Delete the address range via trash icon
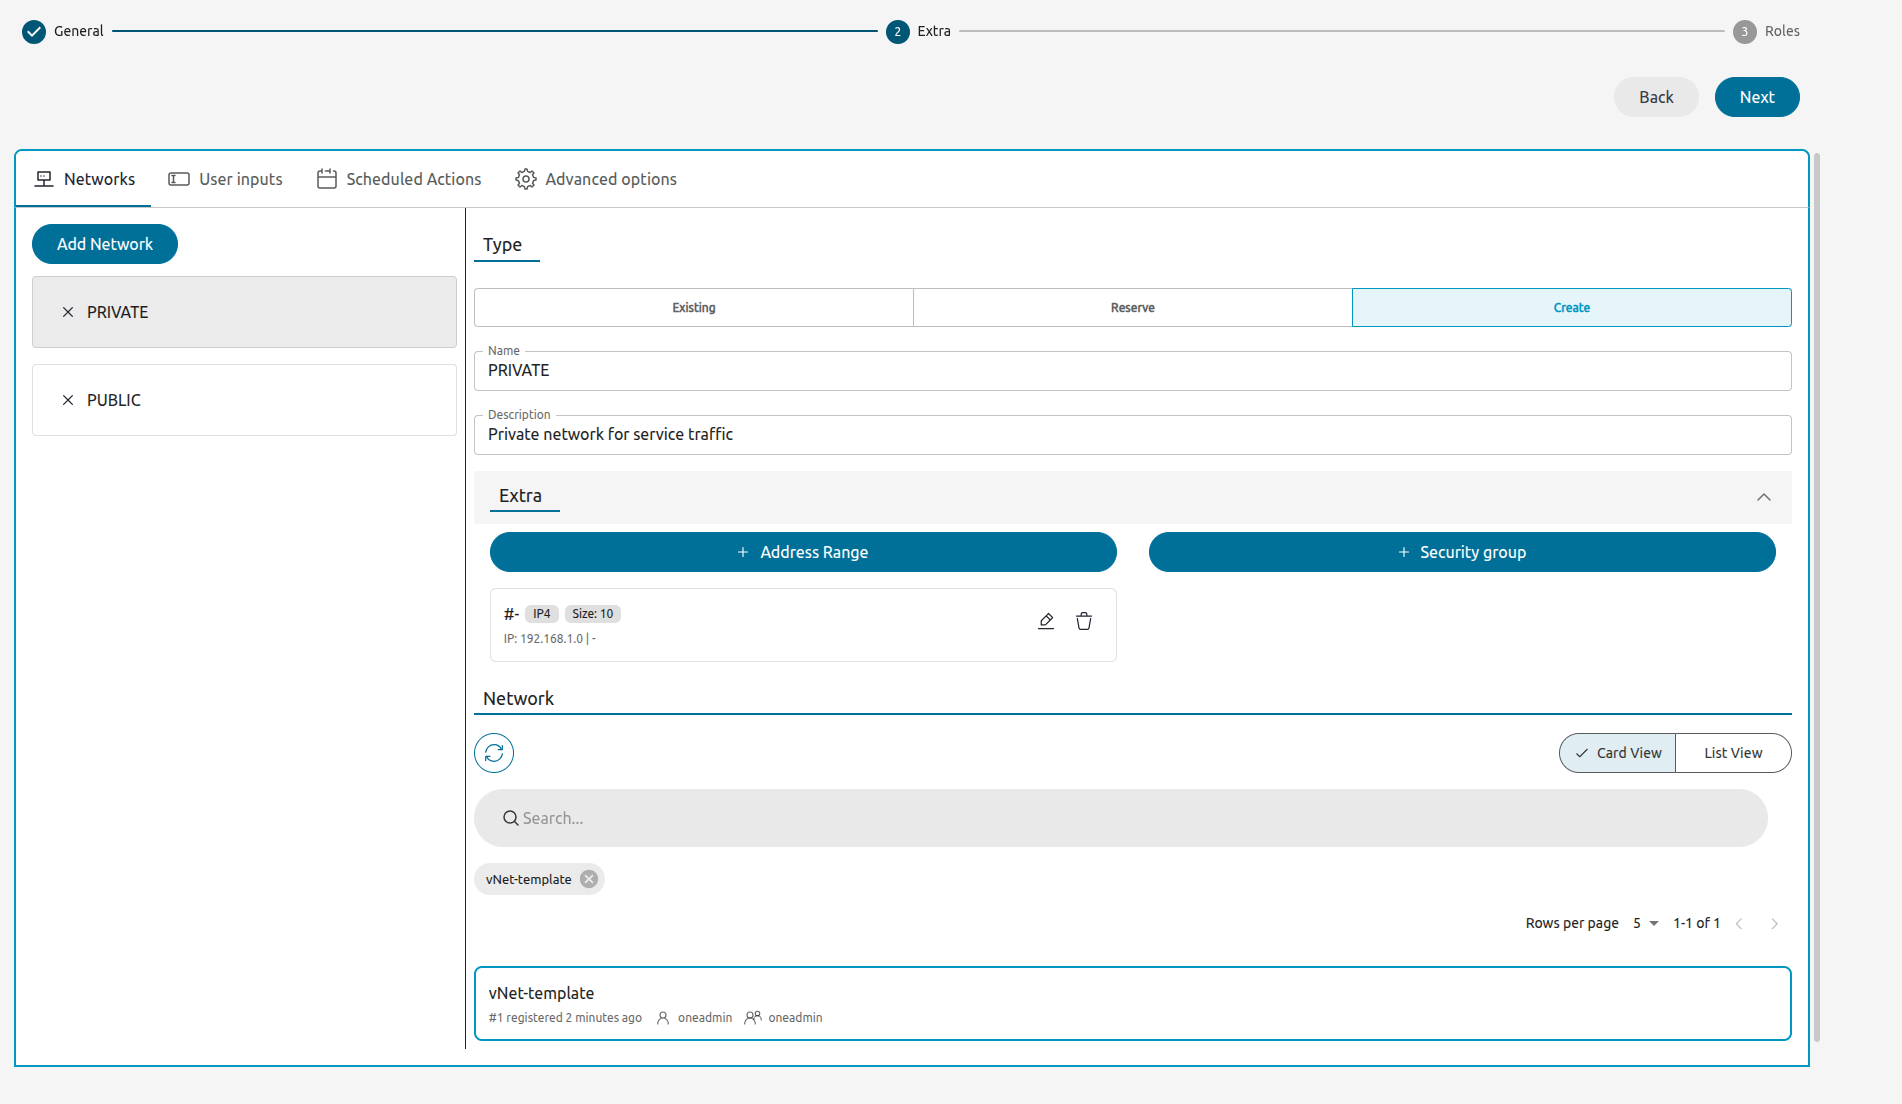Screen dimensions: 1902x1104 (1084, 620)
